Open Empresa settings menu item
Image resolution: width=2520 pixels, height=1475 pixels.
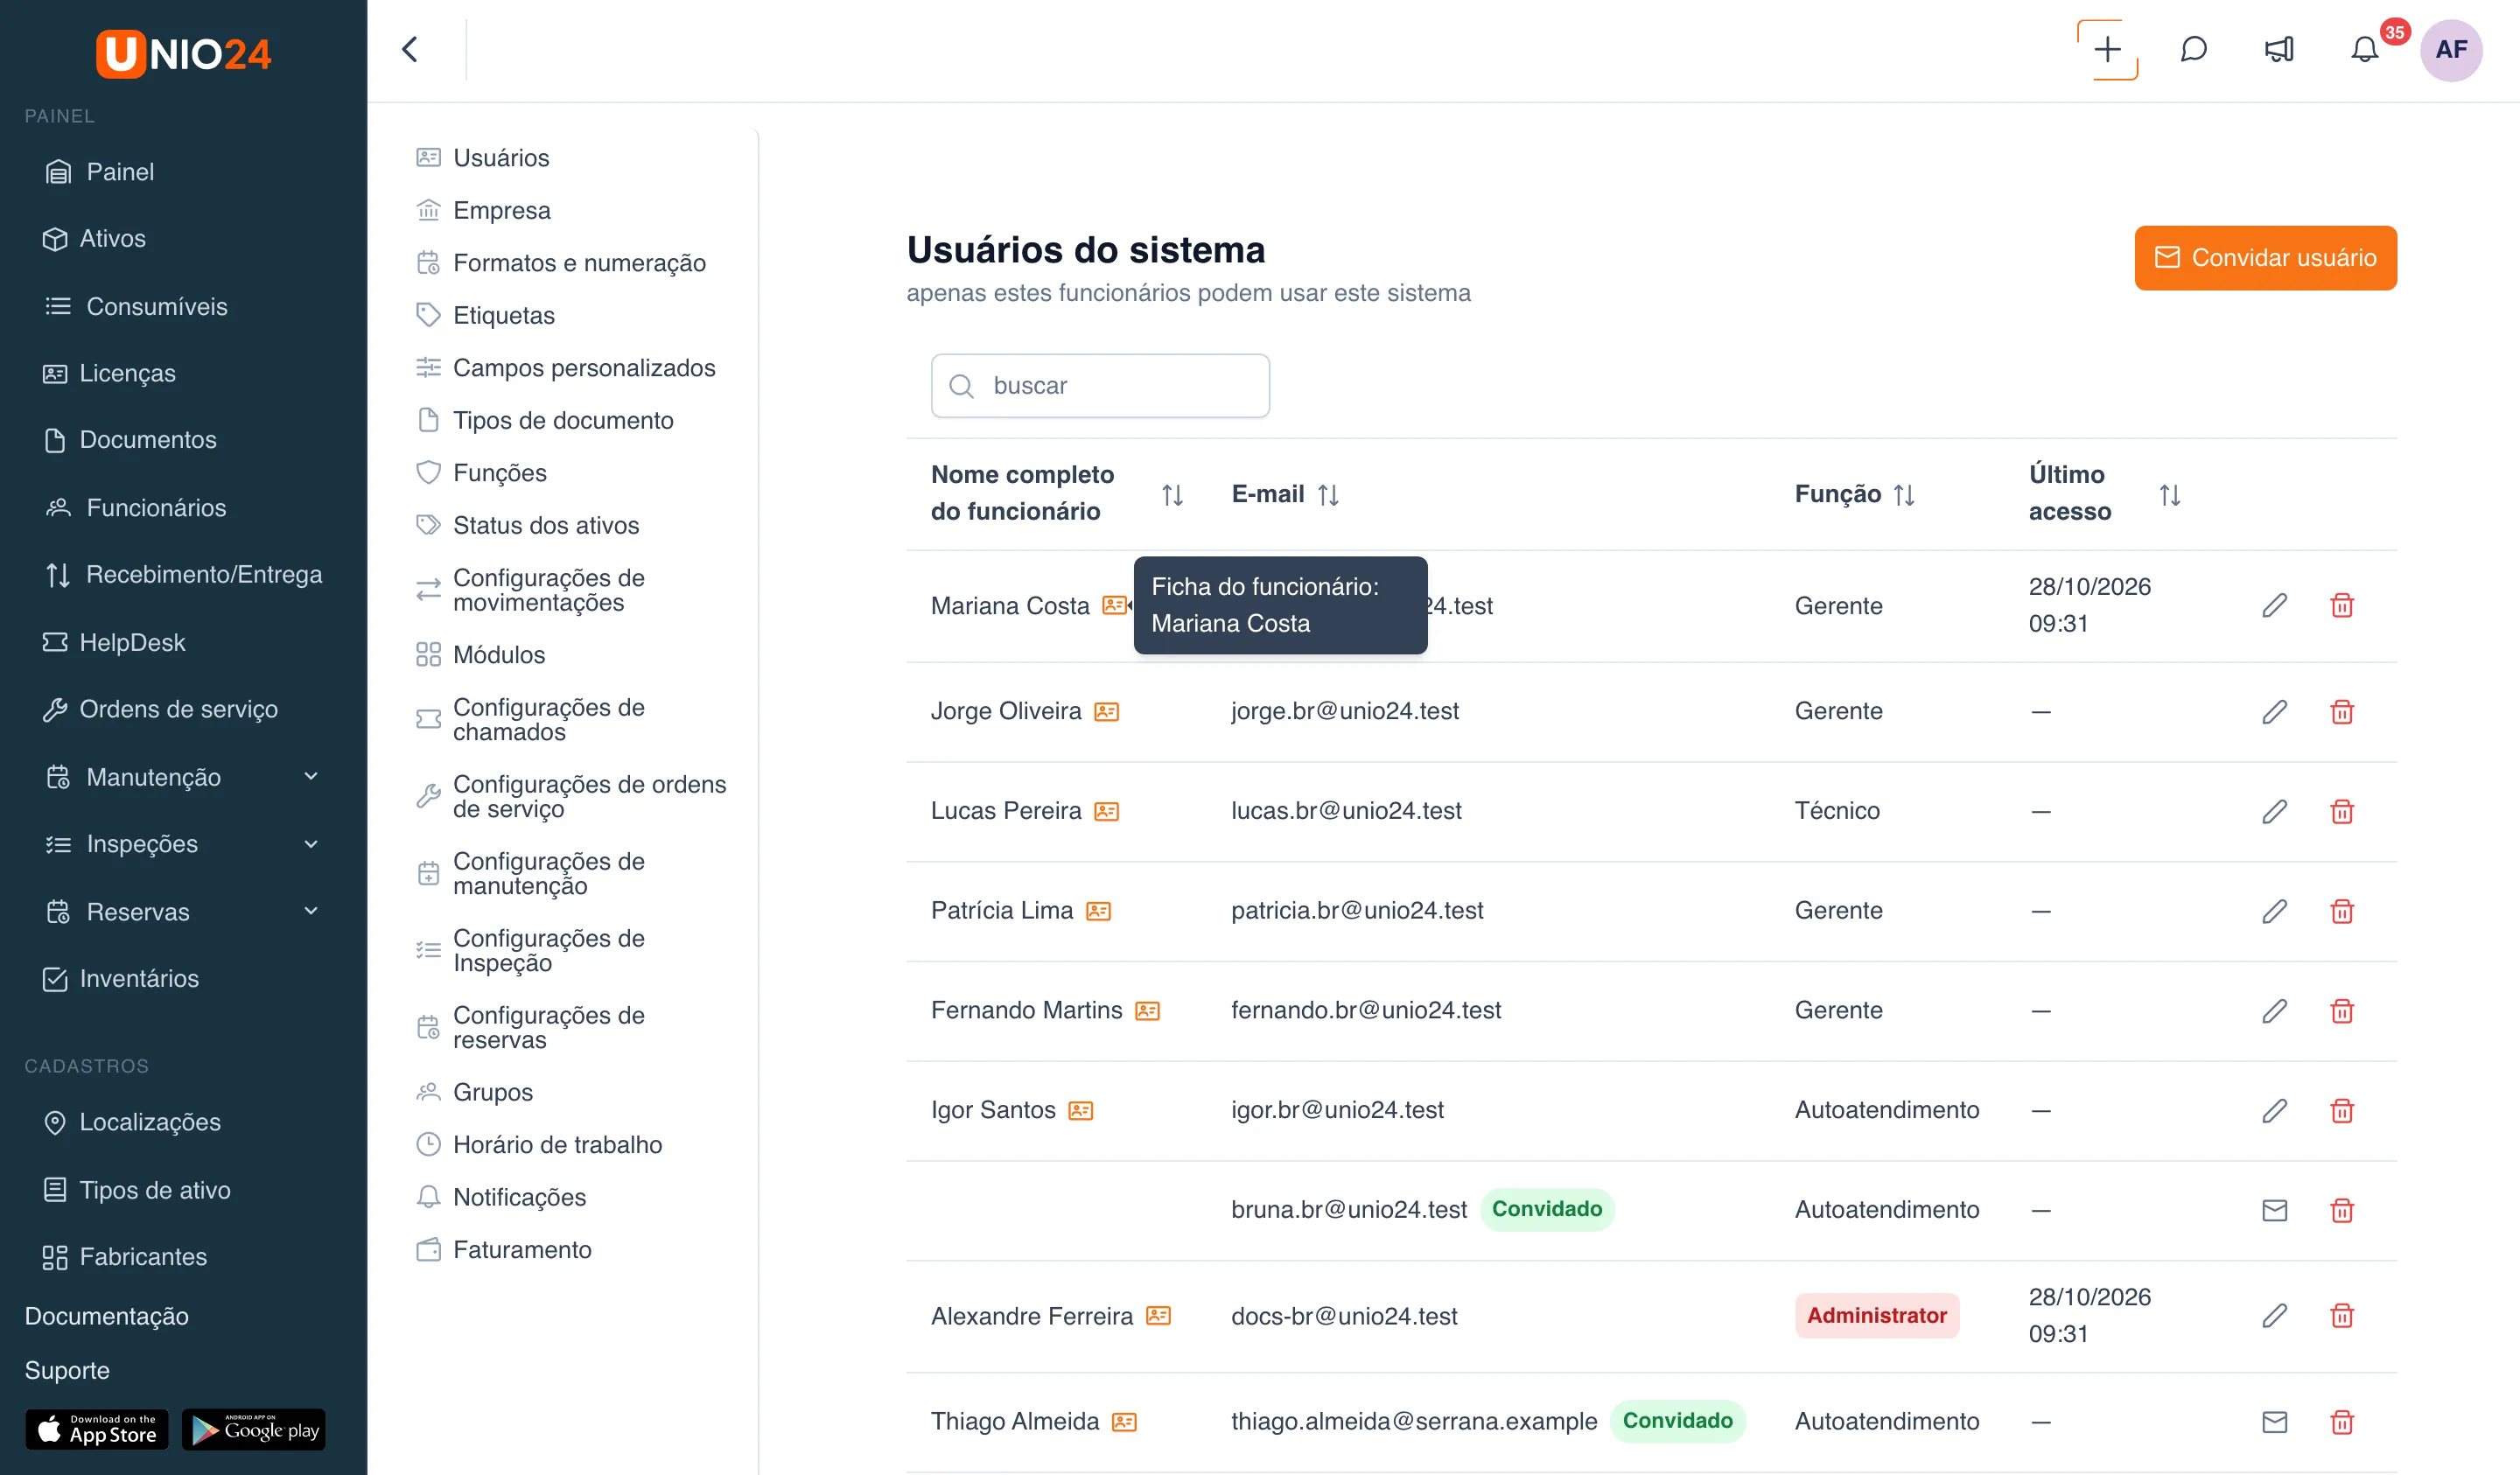click(x=501, y=210)
